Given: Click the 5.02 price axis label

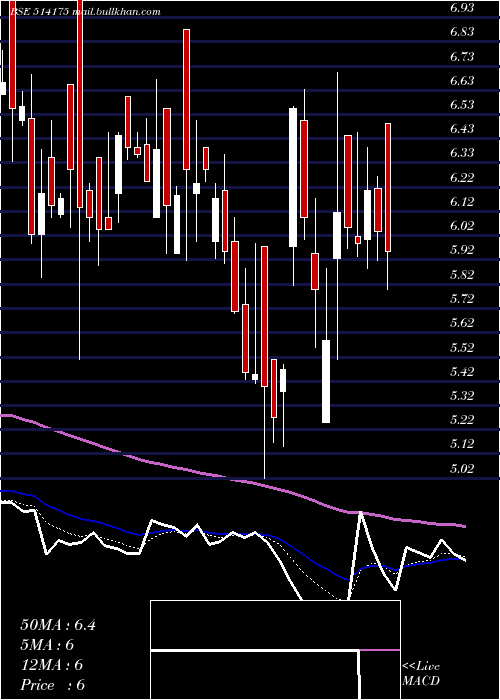Looking at the screenshot, I should pos(462,468).
